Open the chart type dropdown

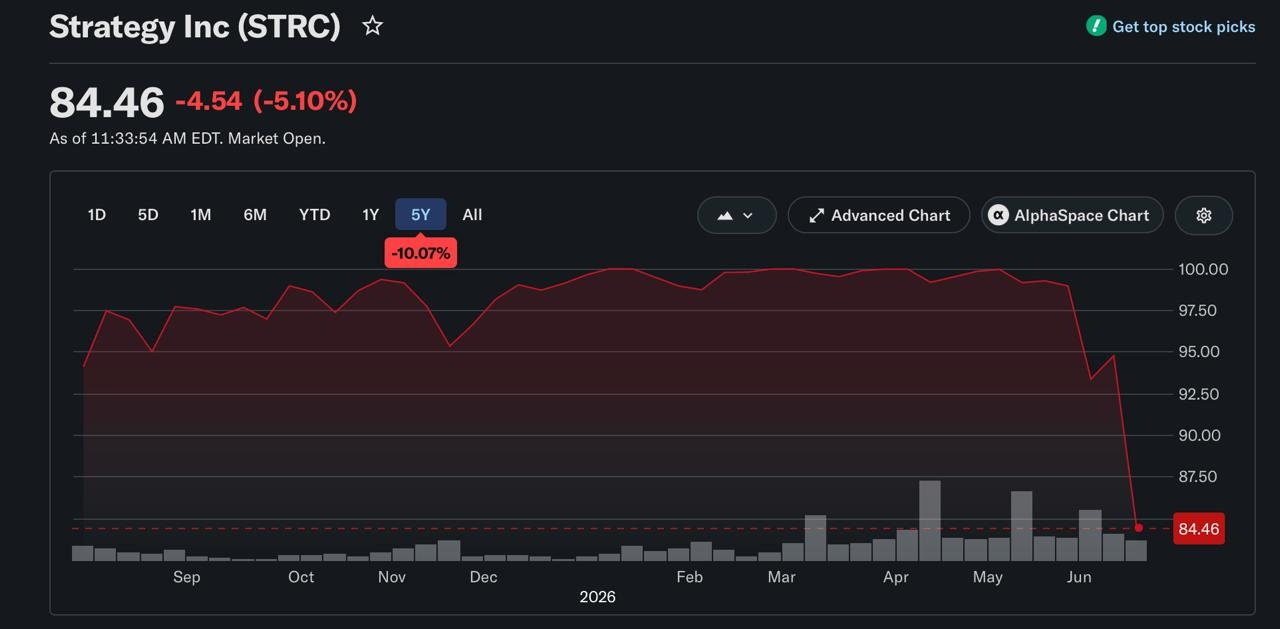736,215
